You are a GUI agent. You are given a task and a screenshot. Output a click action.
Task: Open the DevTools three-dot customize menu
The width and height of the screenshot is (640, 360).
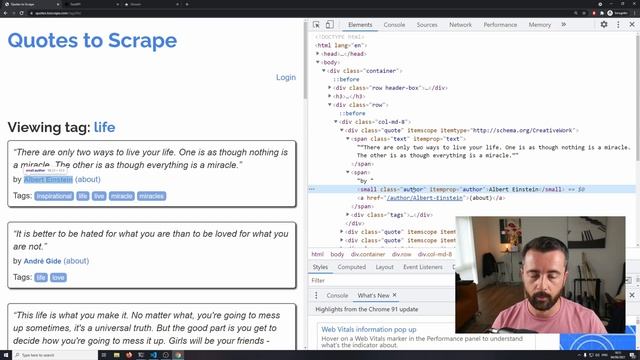coord(618,24)
